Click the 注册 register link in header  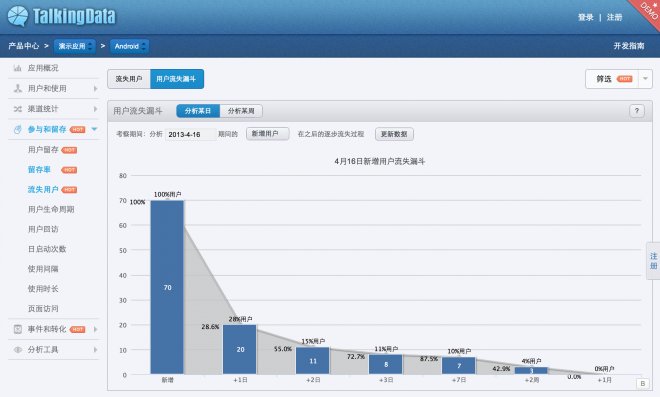tap(615, 17)
